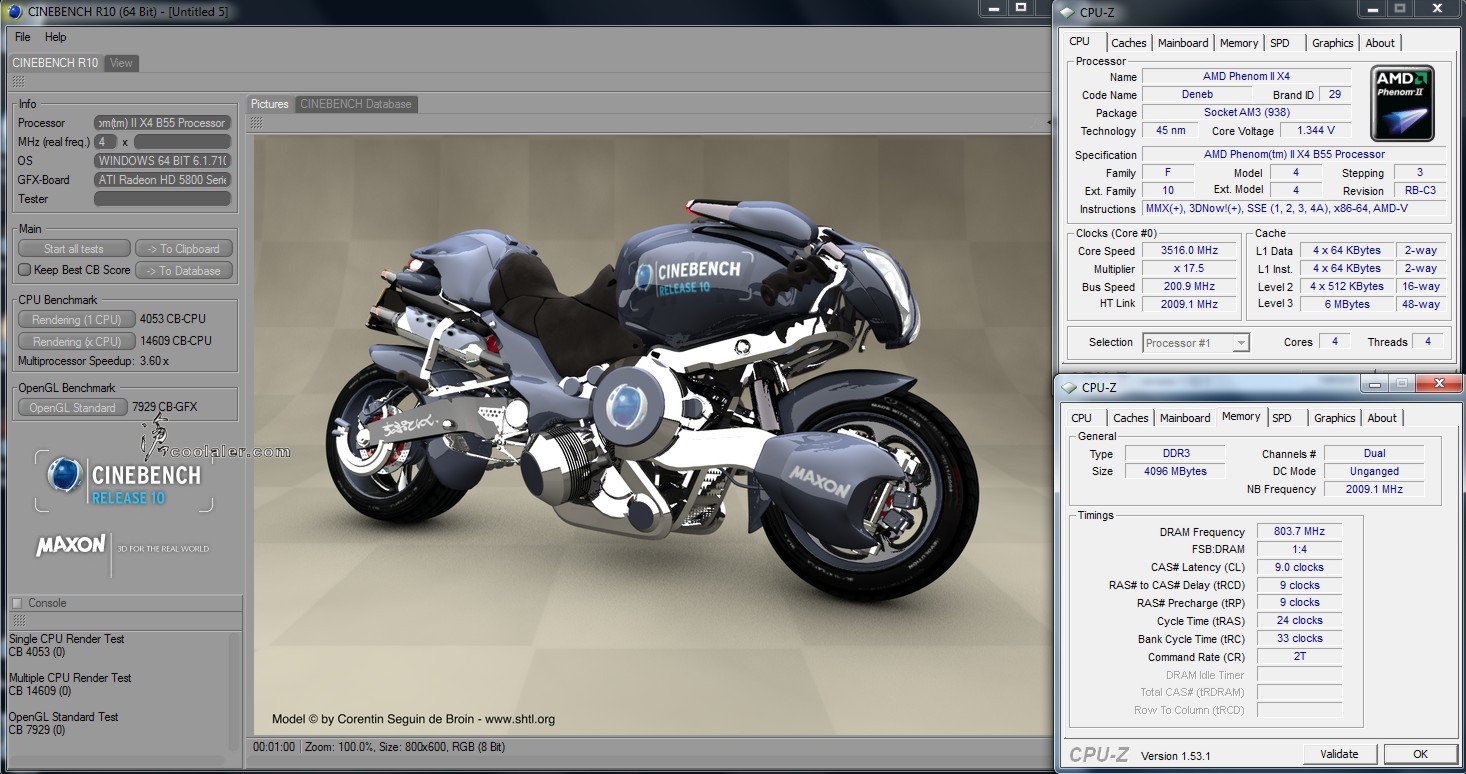Viewport: 1466px width, 774px height.
Task: Enable Keep Best CB Score checkbox
Action: click(25, 270)
